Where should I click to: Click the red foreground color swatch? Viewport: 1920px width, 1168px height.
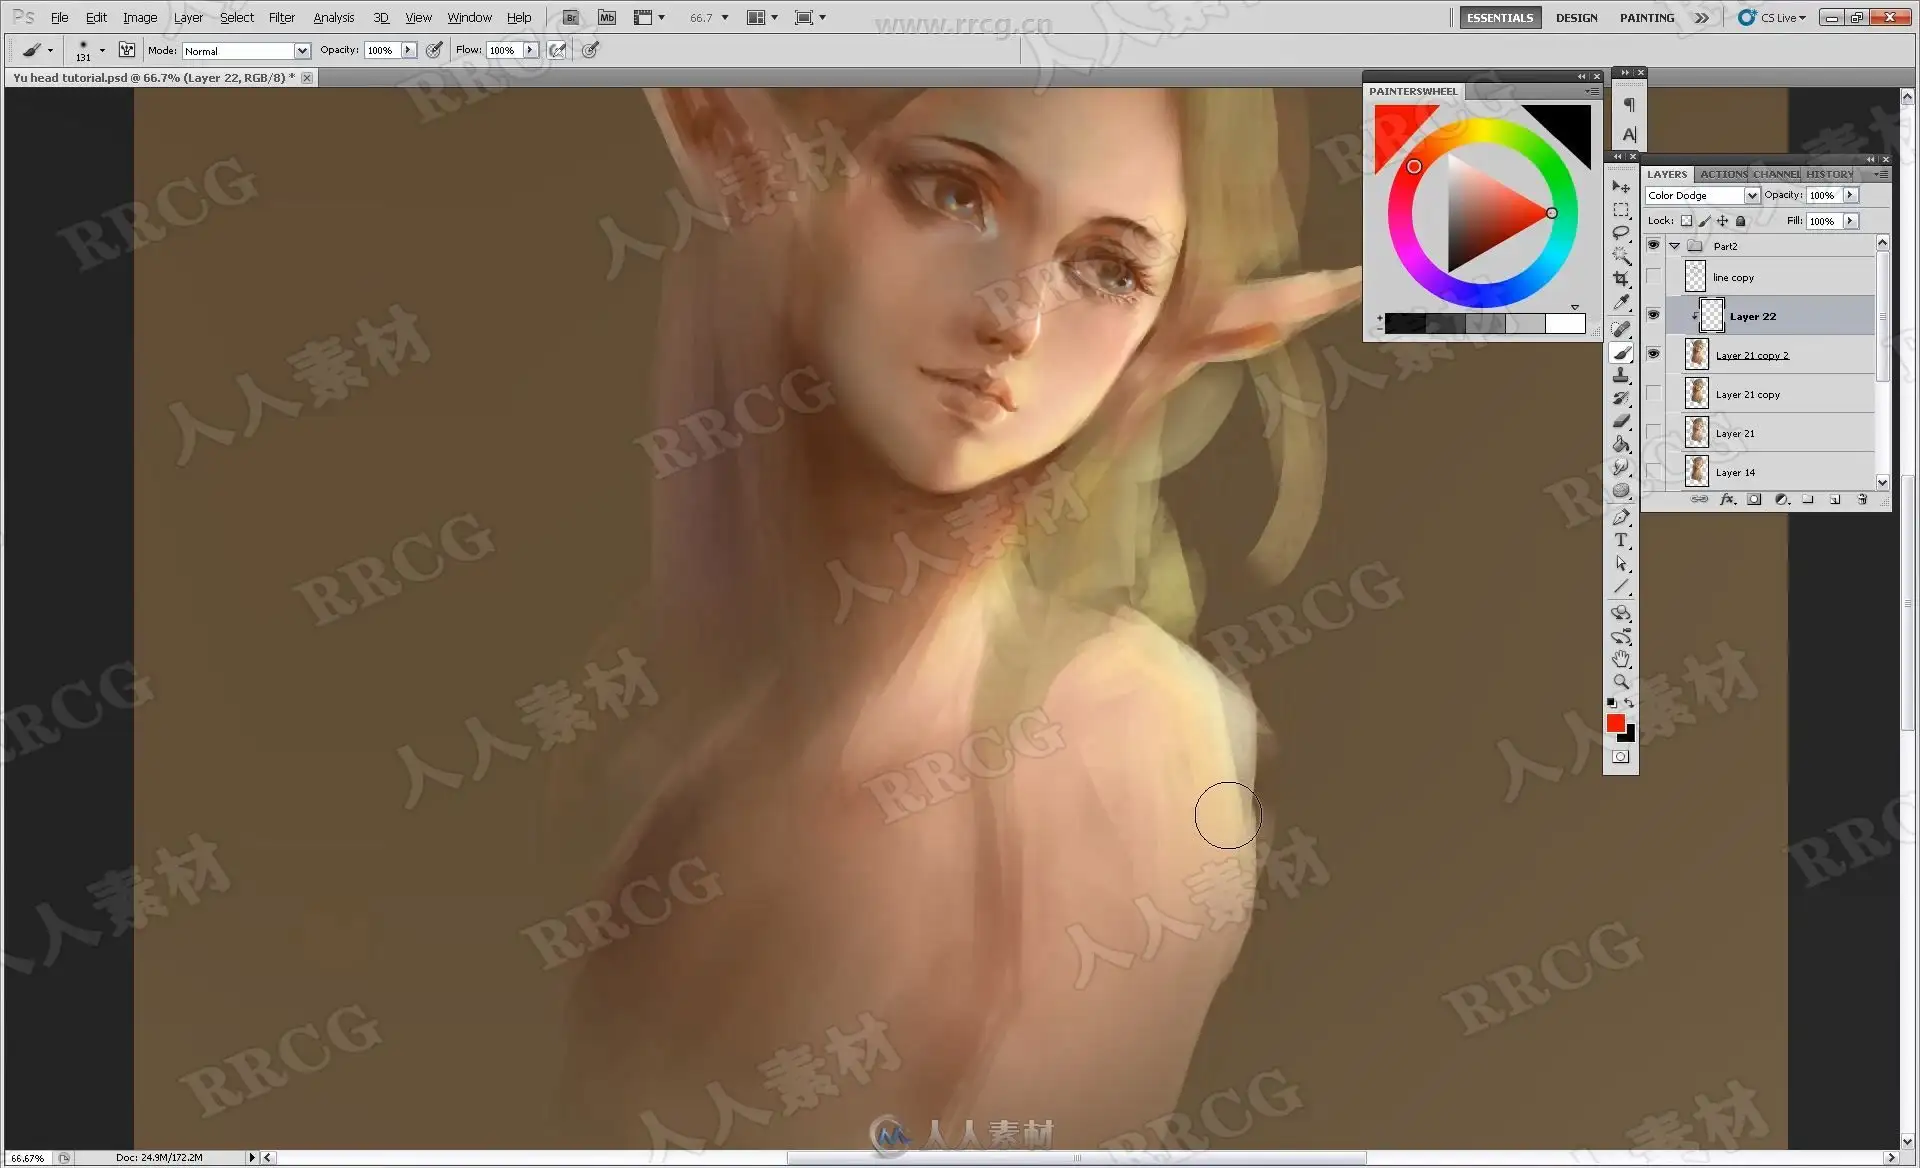point(1615,723)
